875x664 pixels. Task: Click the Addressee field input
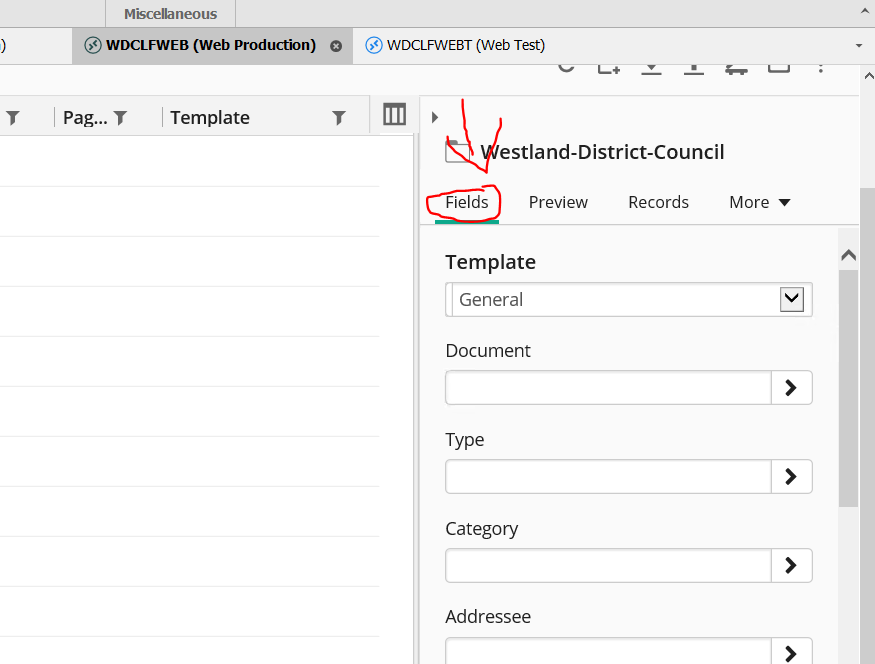point(608,651)
